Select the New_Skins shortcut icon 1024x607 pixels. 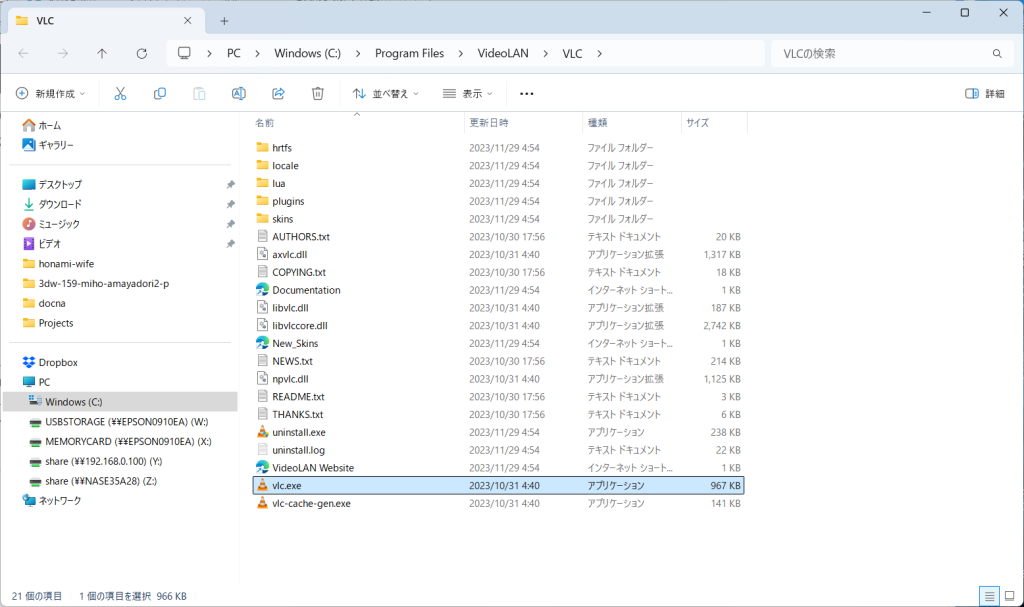pos(263,343)
